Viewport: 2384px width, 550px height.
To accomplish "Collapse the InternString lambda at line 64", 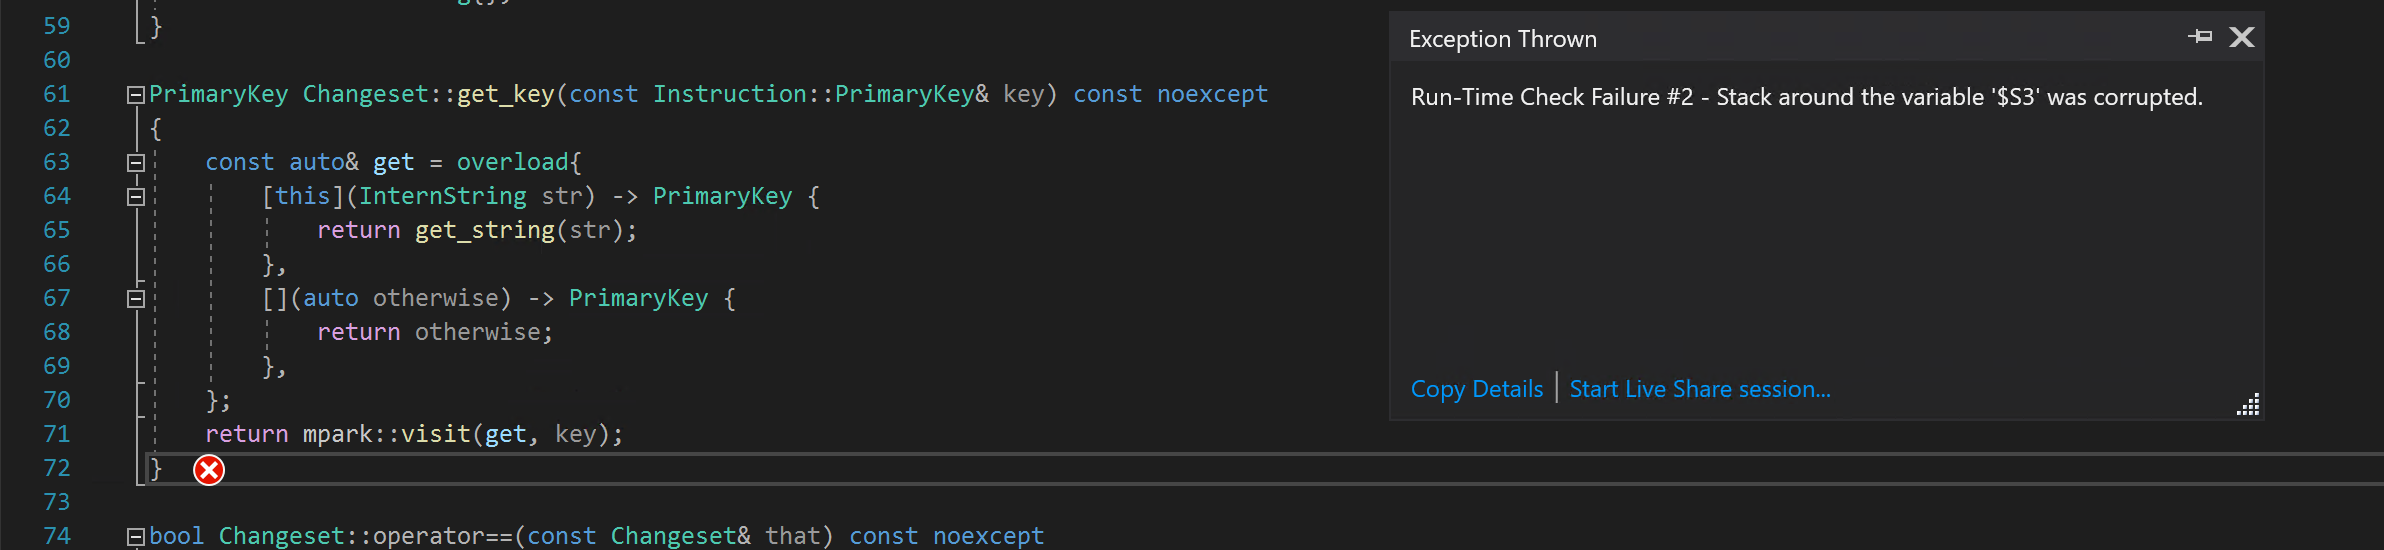I will tap(136, 197).
